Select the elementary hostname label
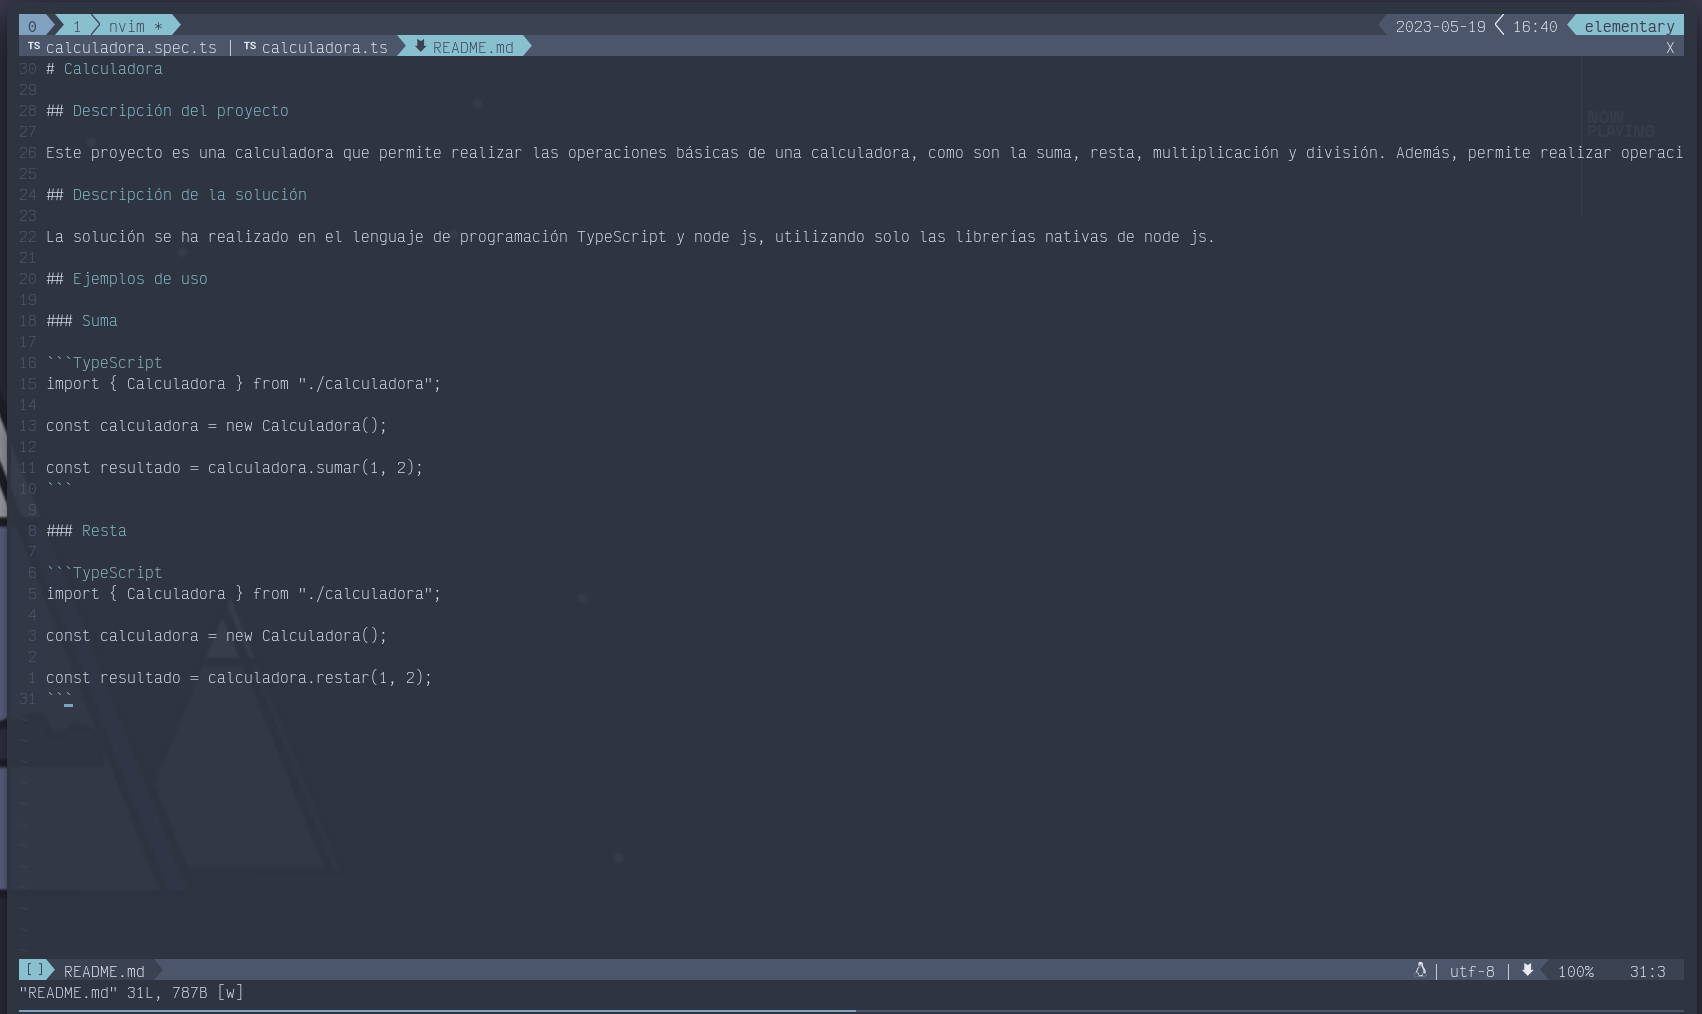 tap(1628, 26)
